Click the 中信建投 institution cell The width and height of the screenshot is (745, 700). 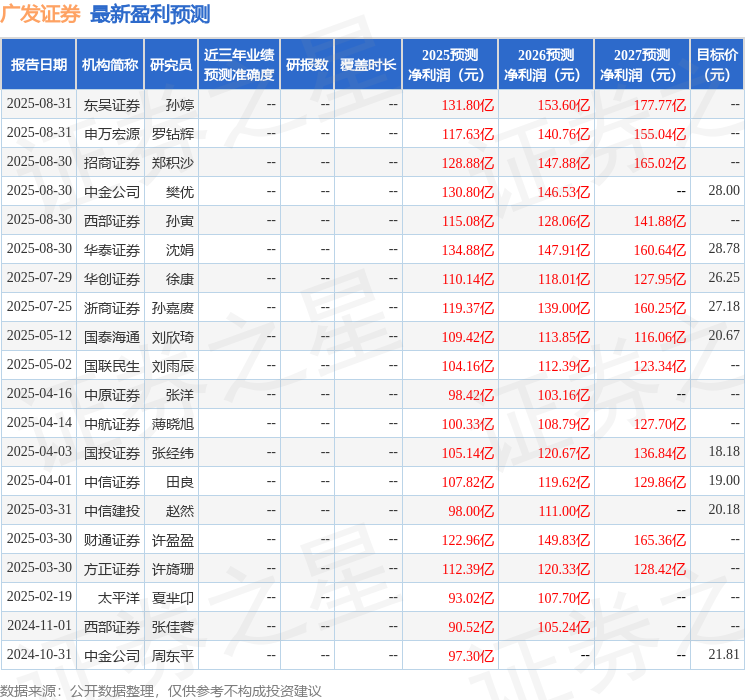(x=112, y=511)
